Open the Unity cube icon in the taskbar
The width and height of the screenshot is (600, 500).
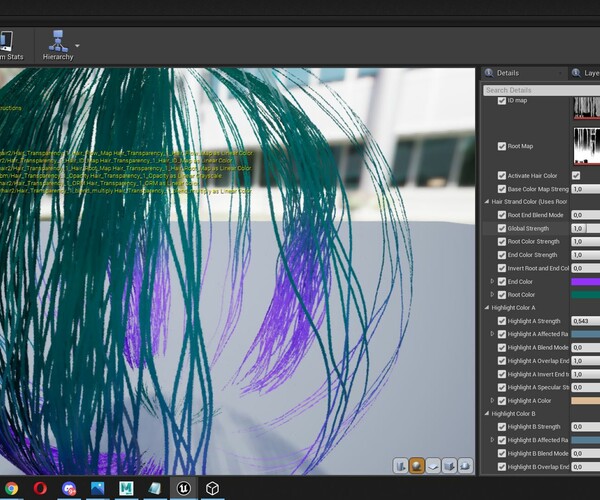[x=212, y=489]
